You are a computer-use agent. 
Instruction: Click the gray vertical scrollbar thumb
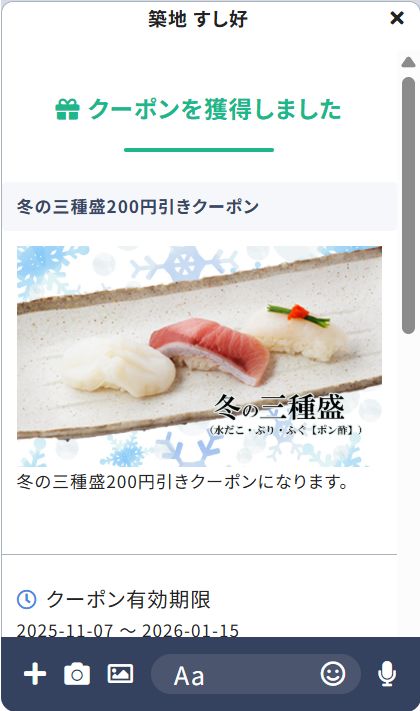click(408, 205)
